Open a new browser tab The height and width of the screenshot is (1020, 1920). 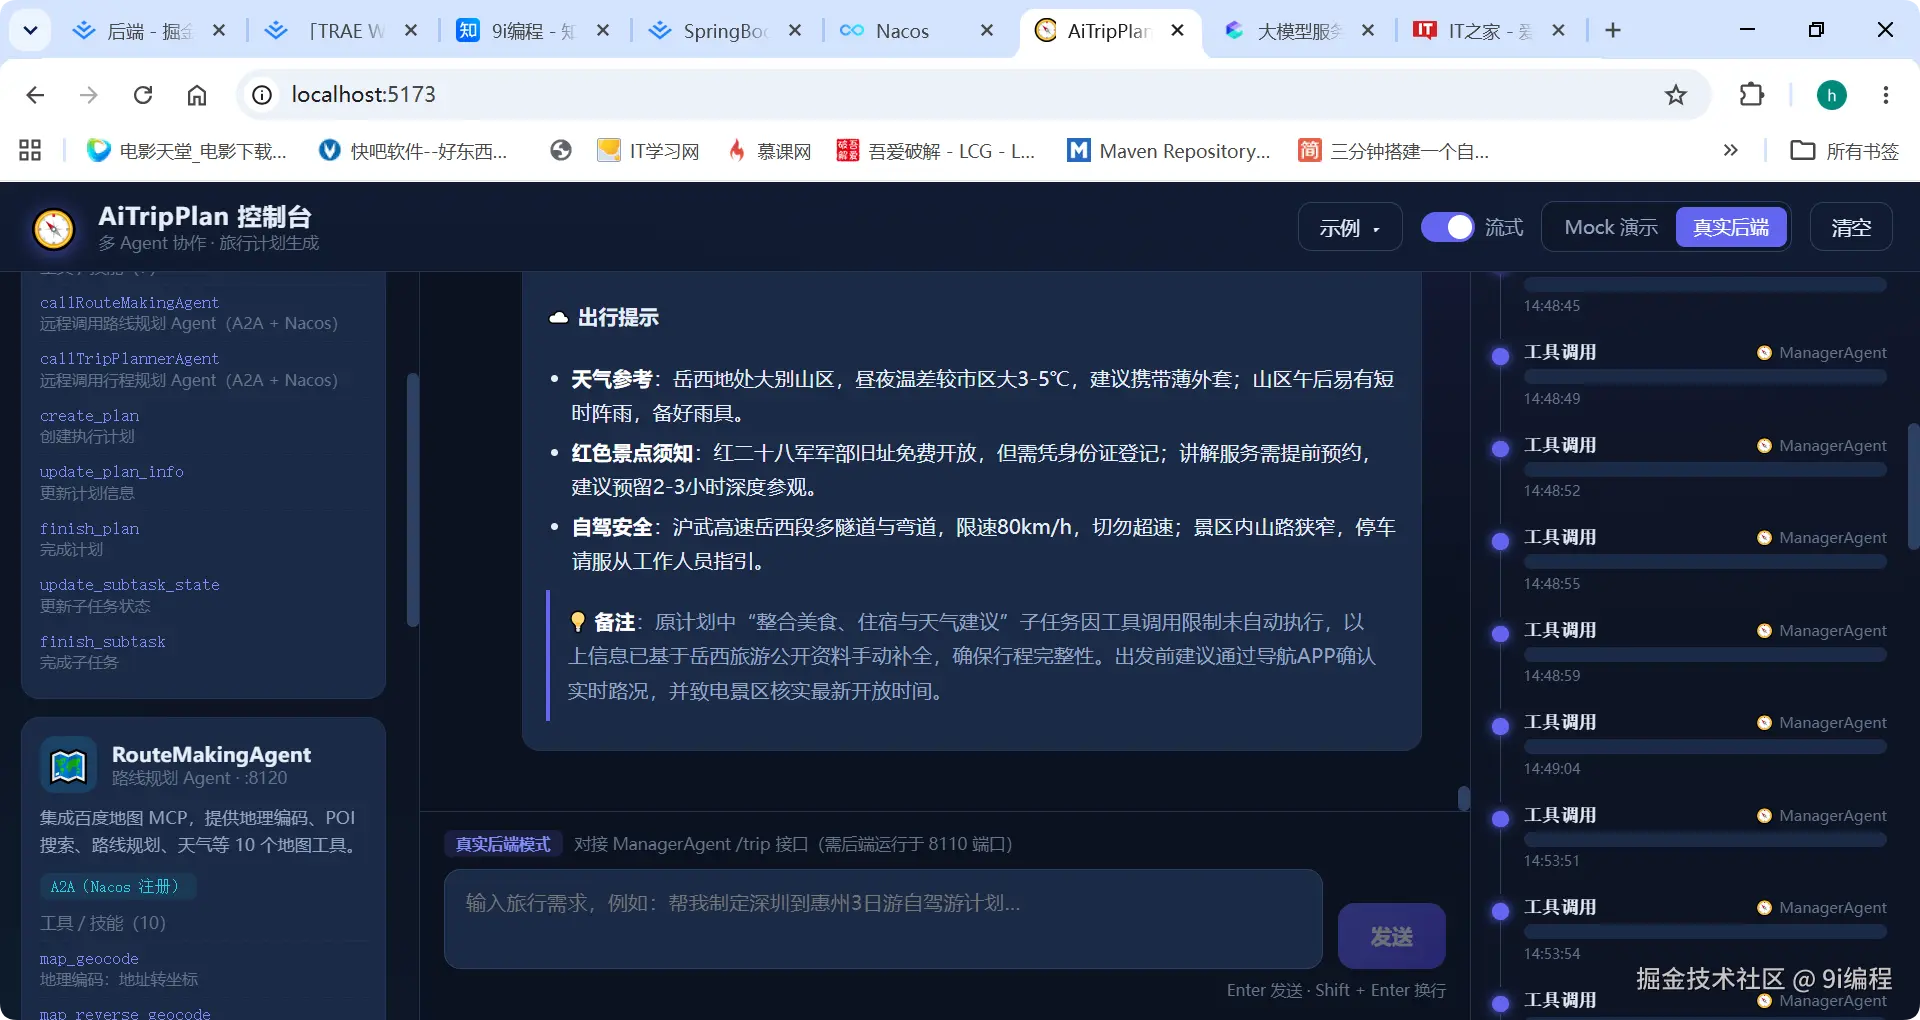coord(1613,31)
